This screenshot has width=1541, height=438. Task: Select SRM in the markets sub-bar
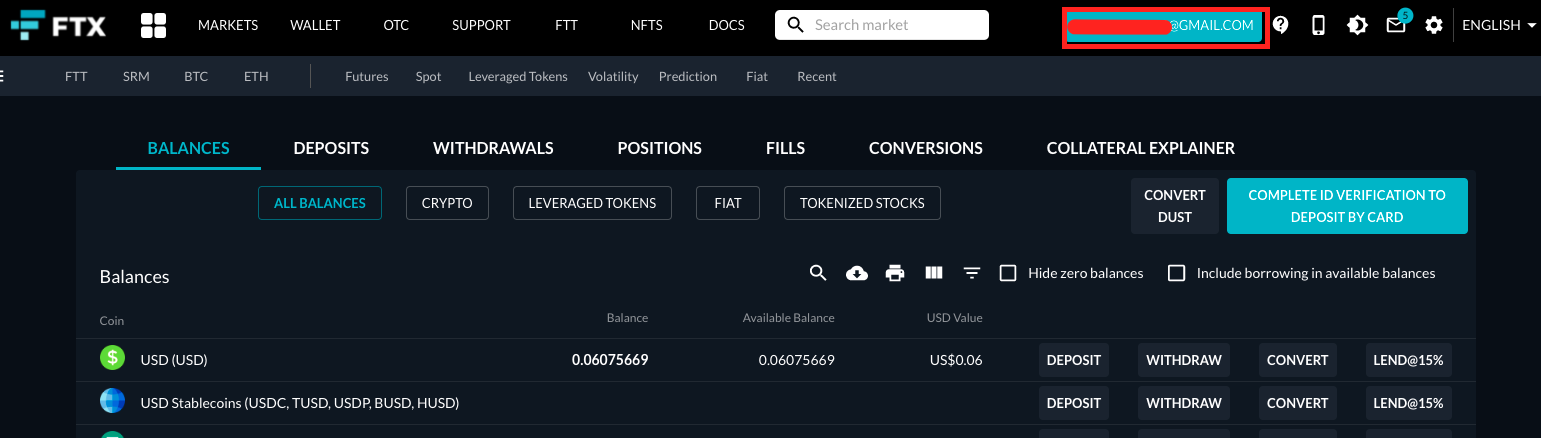click(136, 76)
